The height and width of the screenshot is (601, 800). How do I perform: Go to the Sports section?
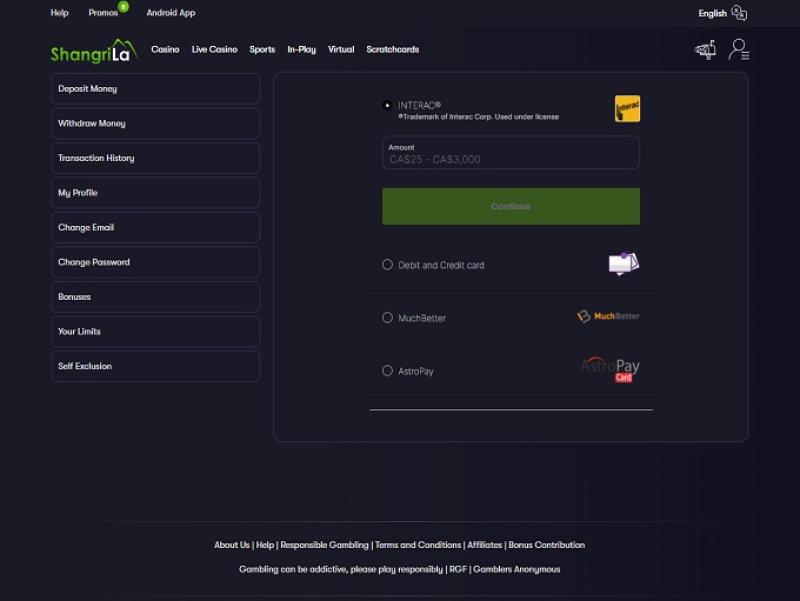pos(262,49)
